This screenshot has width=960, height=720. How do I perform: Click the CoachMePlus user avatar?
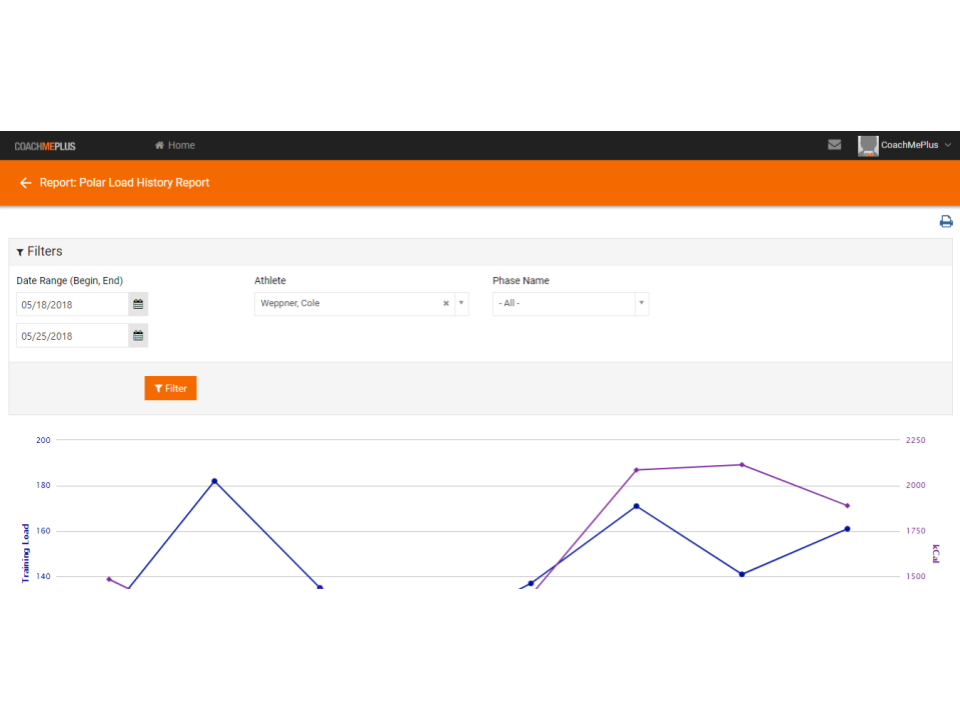pos(868,146)
